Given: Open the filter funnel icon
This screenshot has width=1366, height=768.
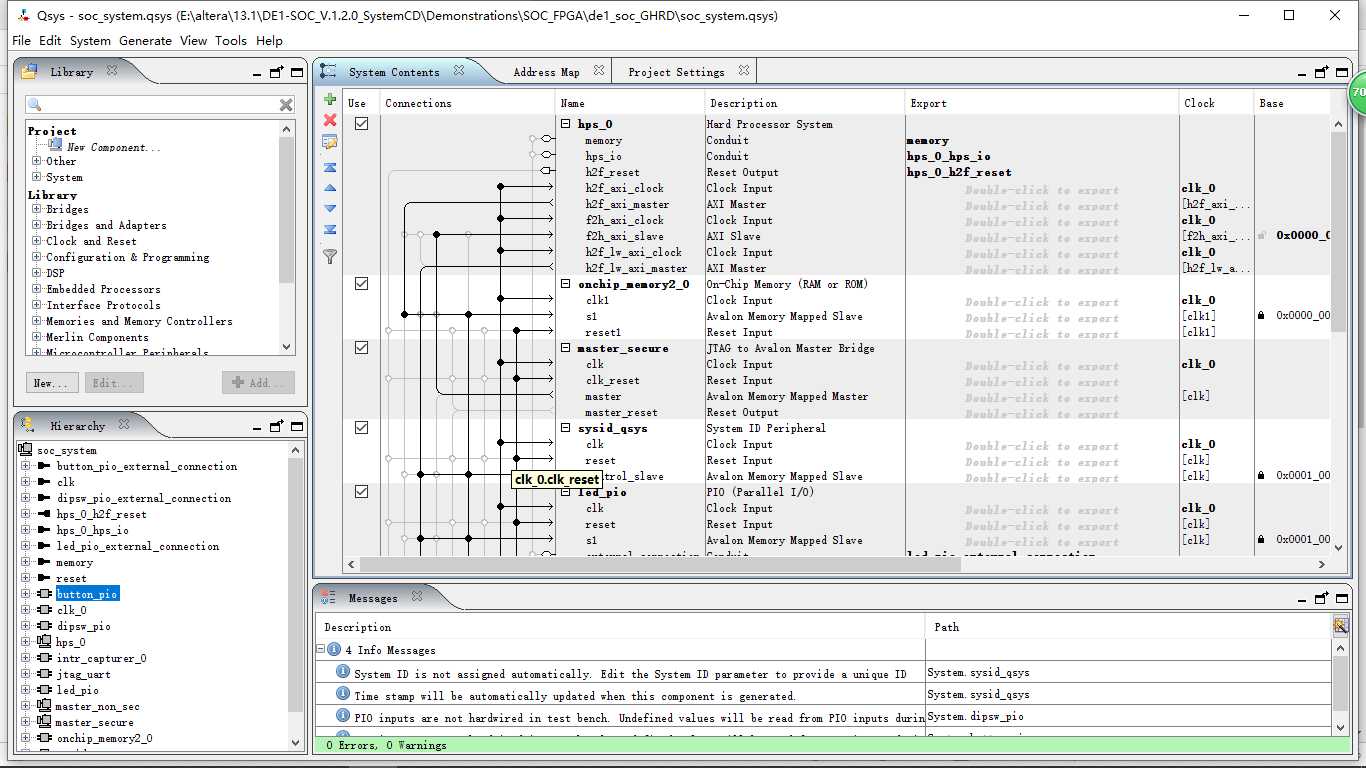Looking at the screenshot, I should click(330, 257).
